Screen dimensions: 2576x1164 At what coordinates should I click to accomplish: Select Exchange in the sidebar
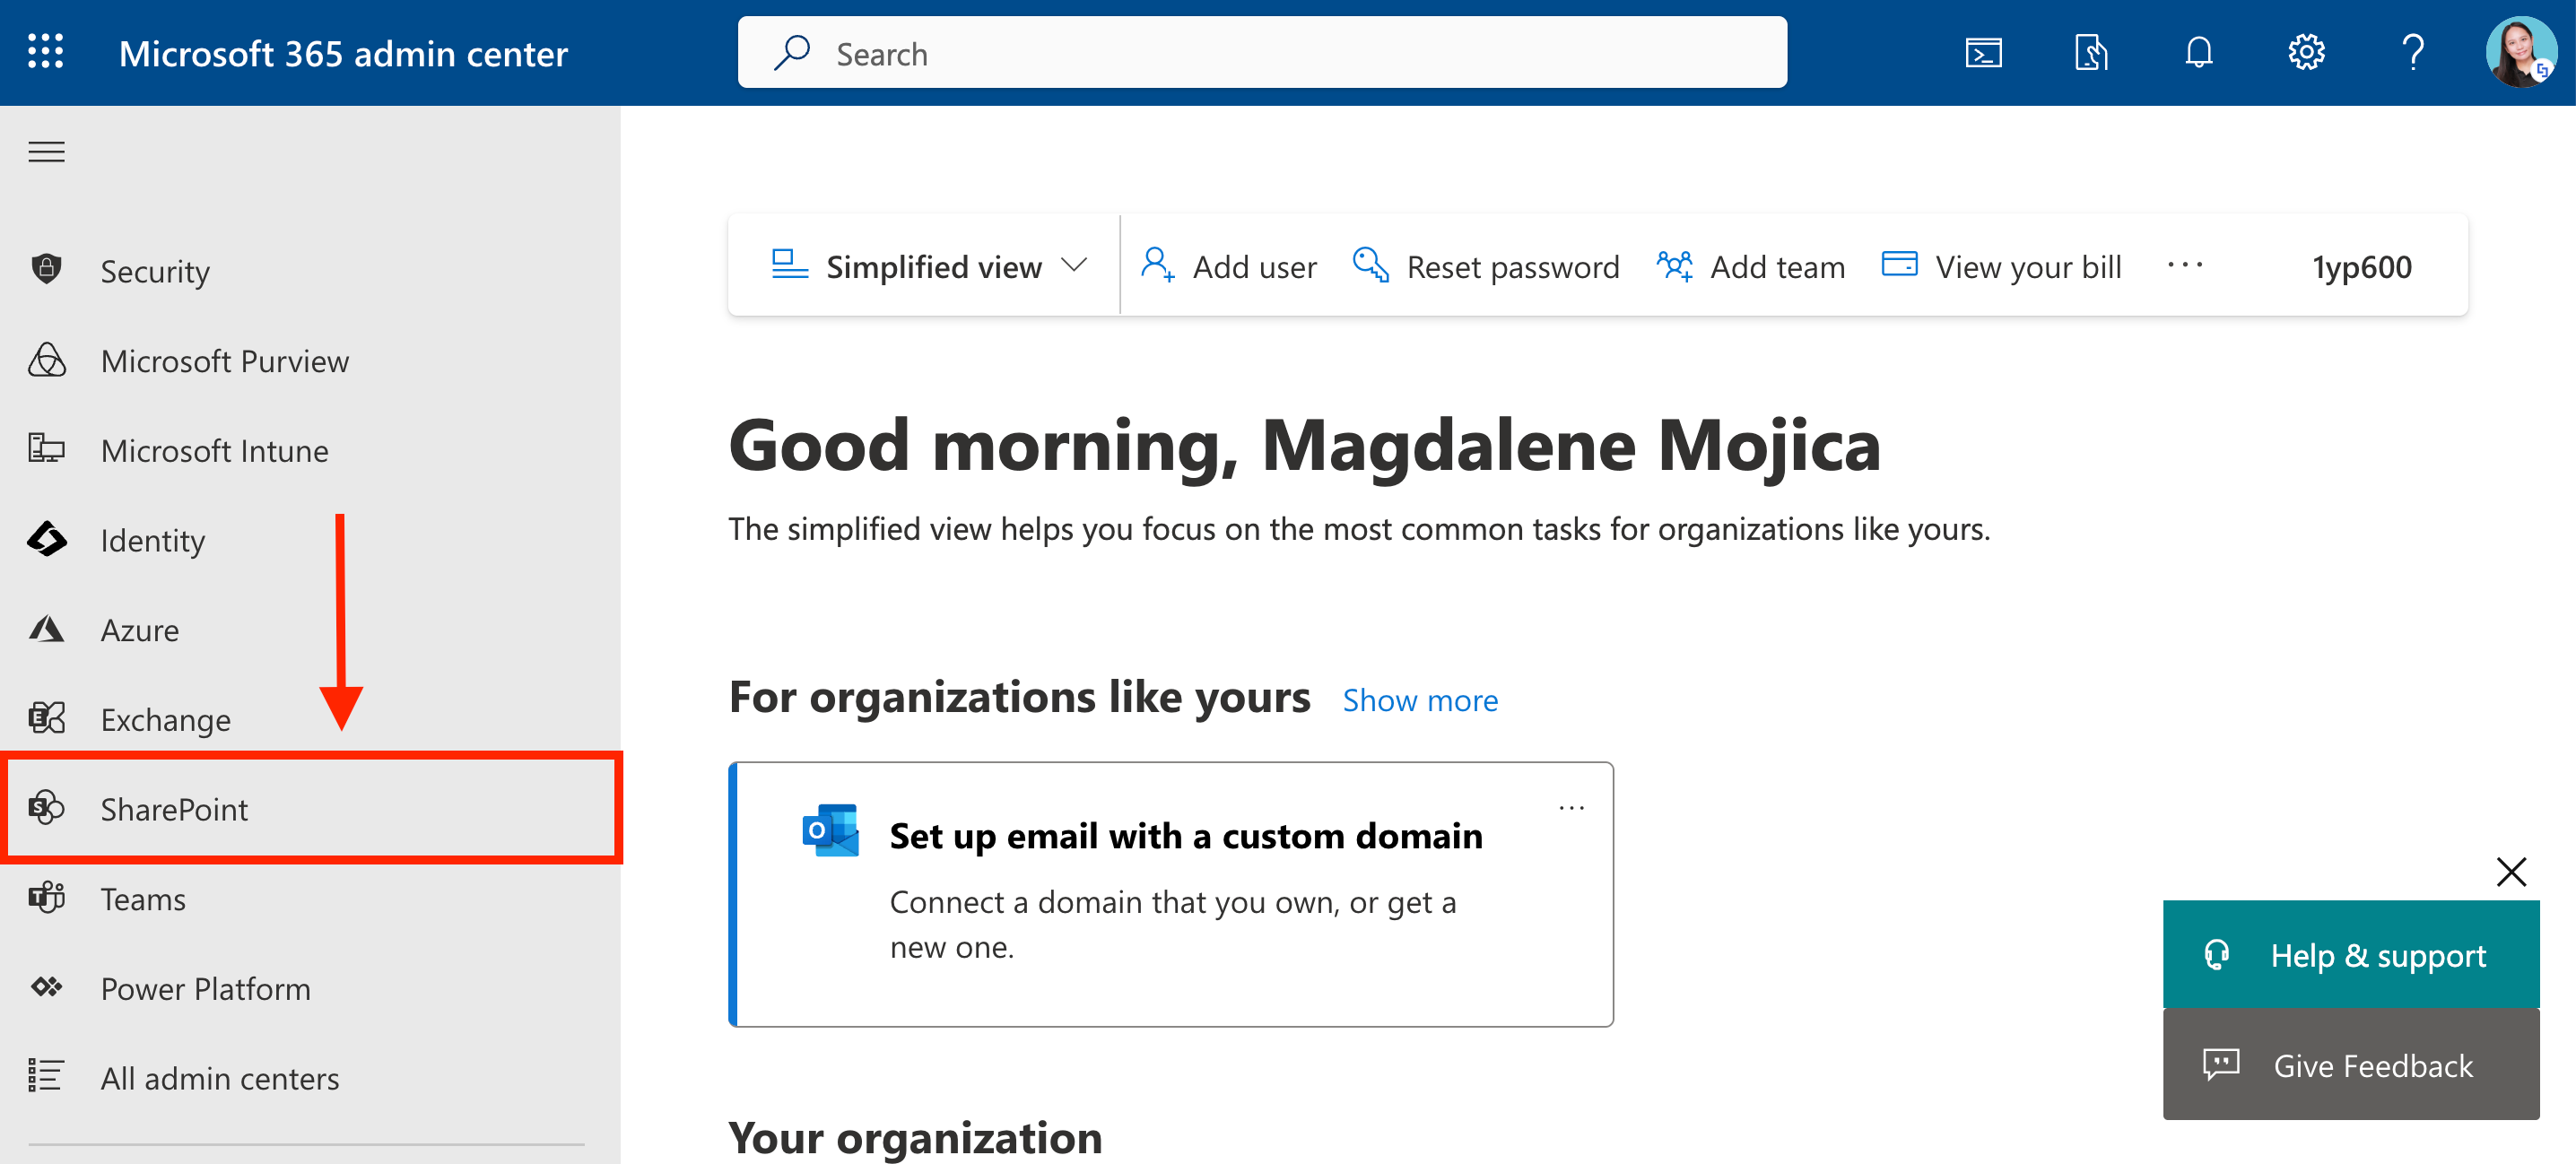[x=165, y=718]
